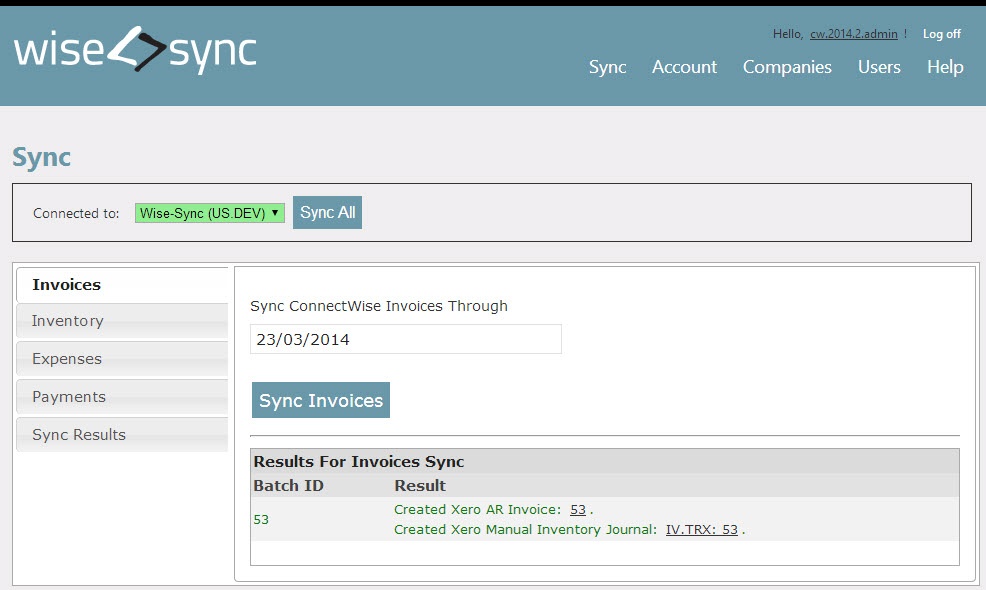Image resolution: width=986 pixels, height=590 pixels.
Task: Go to the Companies page
Action: tap(787, 67)
